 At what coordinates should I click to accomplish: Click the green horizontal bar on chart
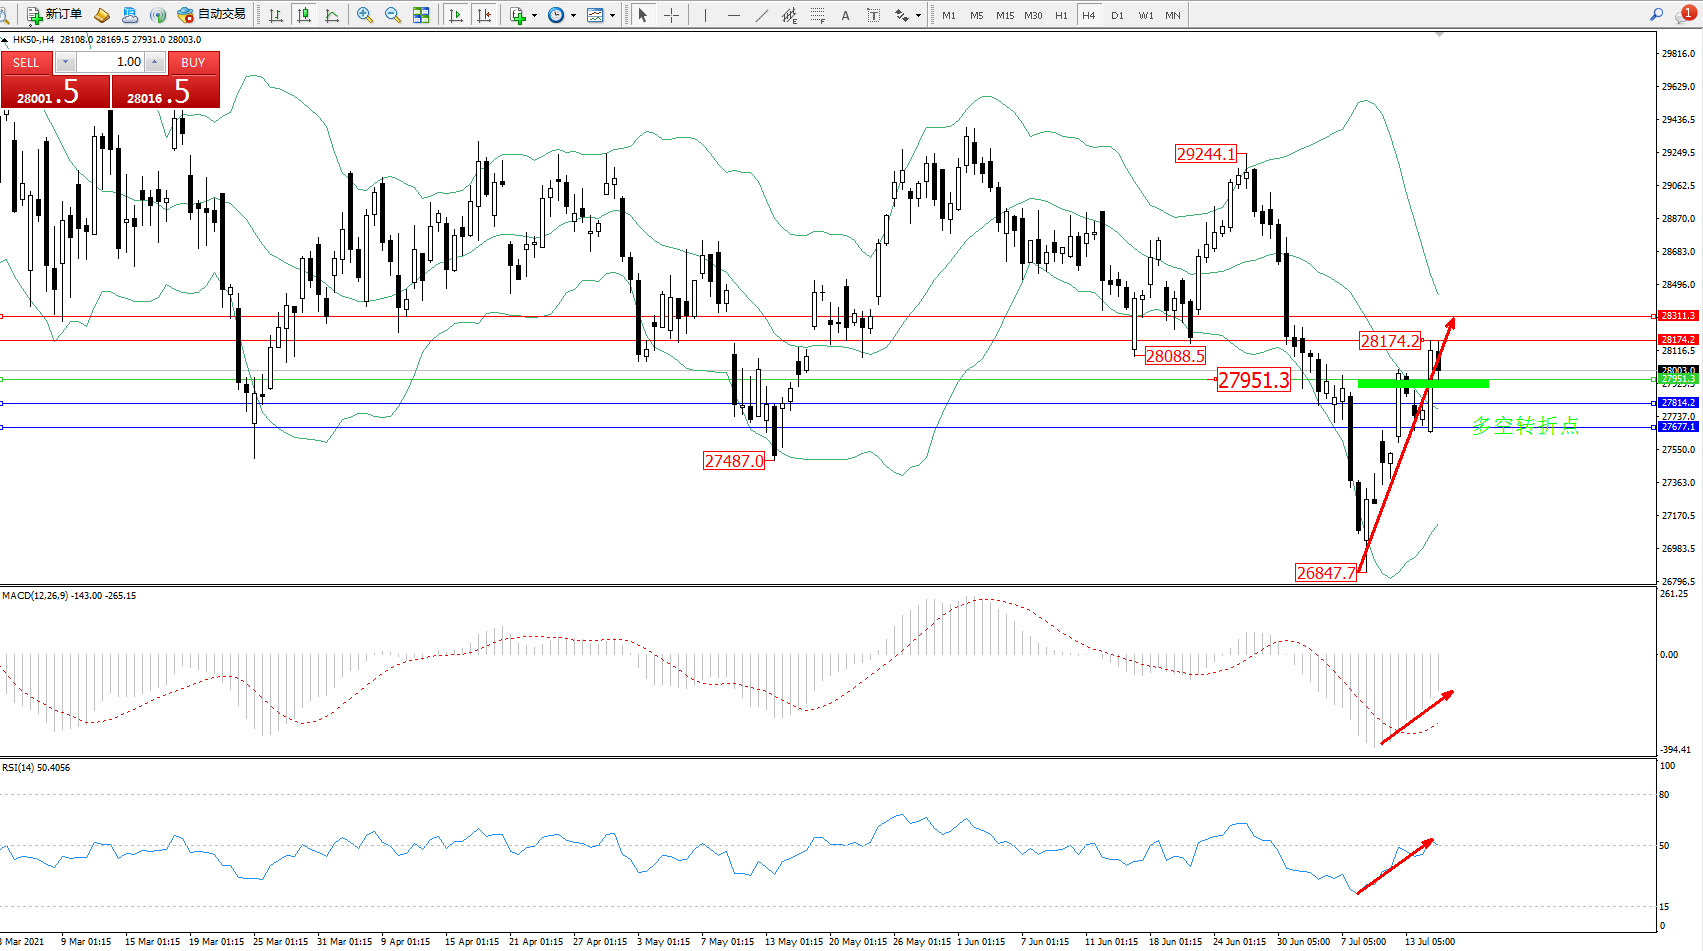tap(1422, 383)
